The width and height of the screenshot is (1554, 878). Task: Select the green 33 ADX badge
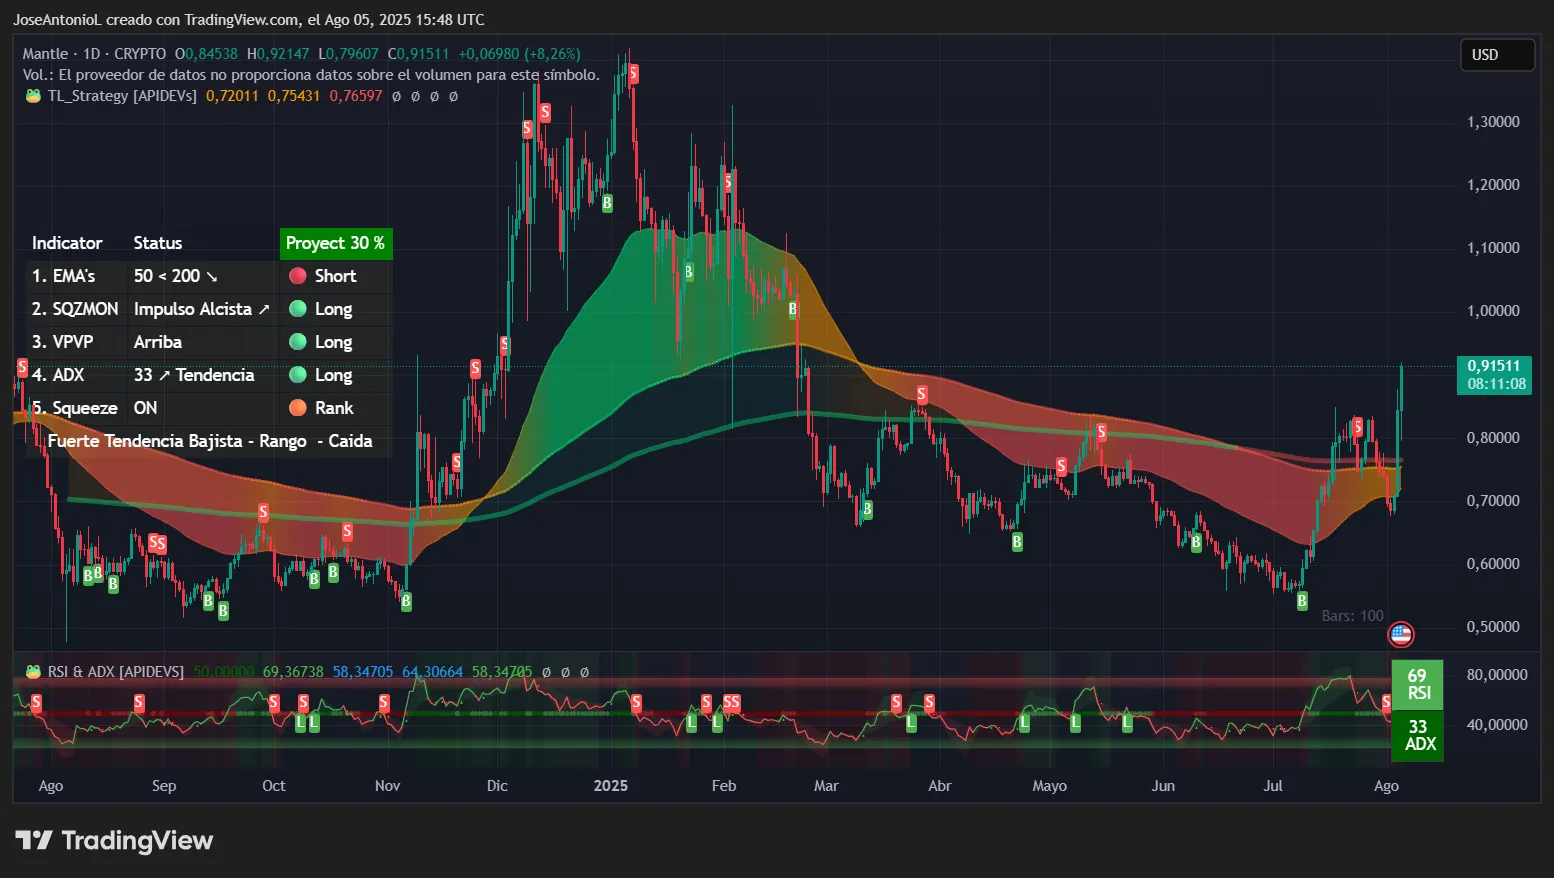1417,738
